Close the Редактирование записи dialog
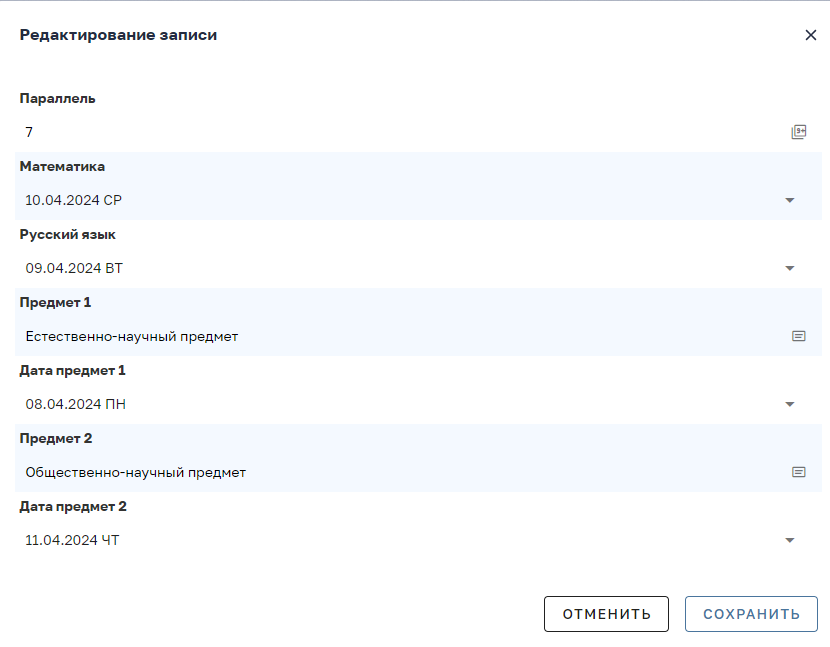 coord(810,35)
